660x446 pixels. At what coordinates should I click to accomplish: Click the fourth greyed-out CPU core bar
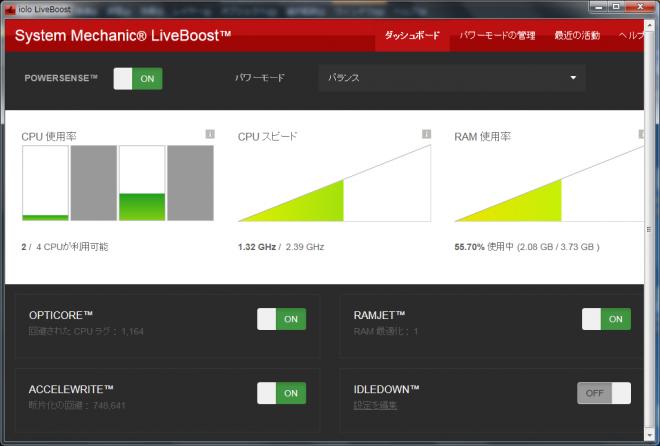point(191,183)
